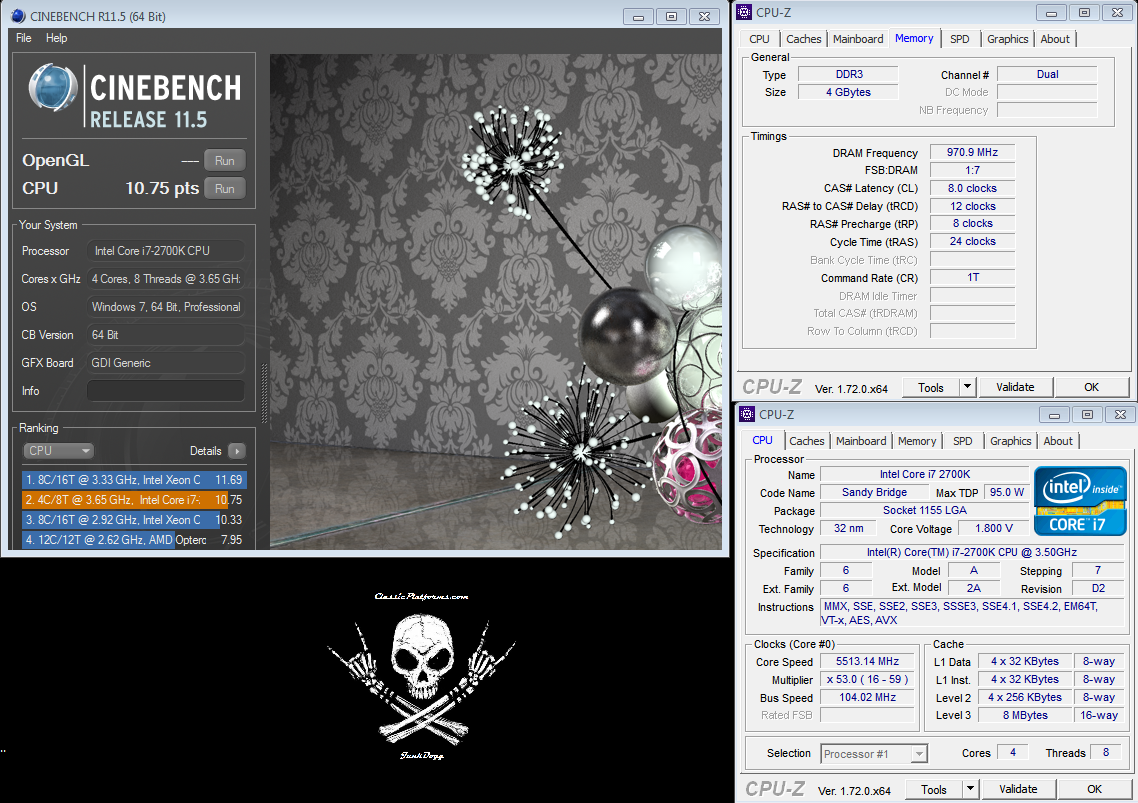The image size is (1138, 803).
Task: Select ranking entry 4C/8T @ 3.65 GHz Core i7
Action: [x=134, y=500]
